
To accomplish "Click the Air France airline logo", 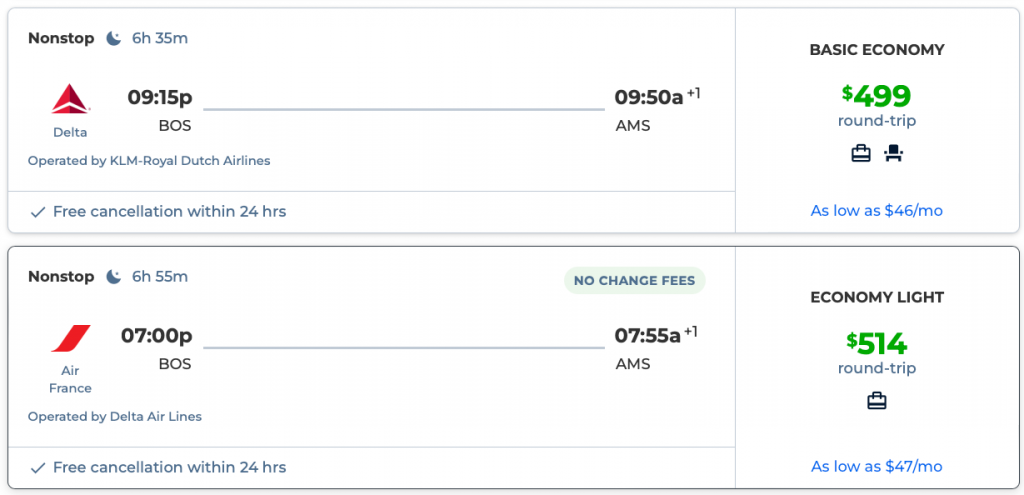I will (x=70, y=338).
